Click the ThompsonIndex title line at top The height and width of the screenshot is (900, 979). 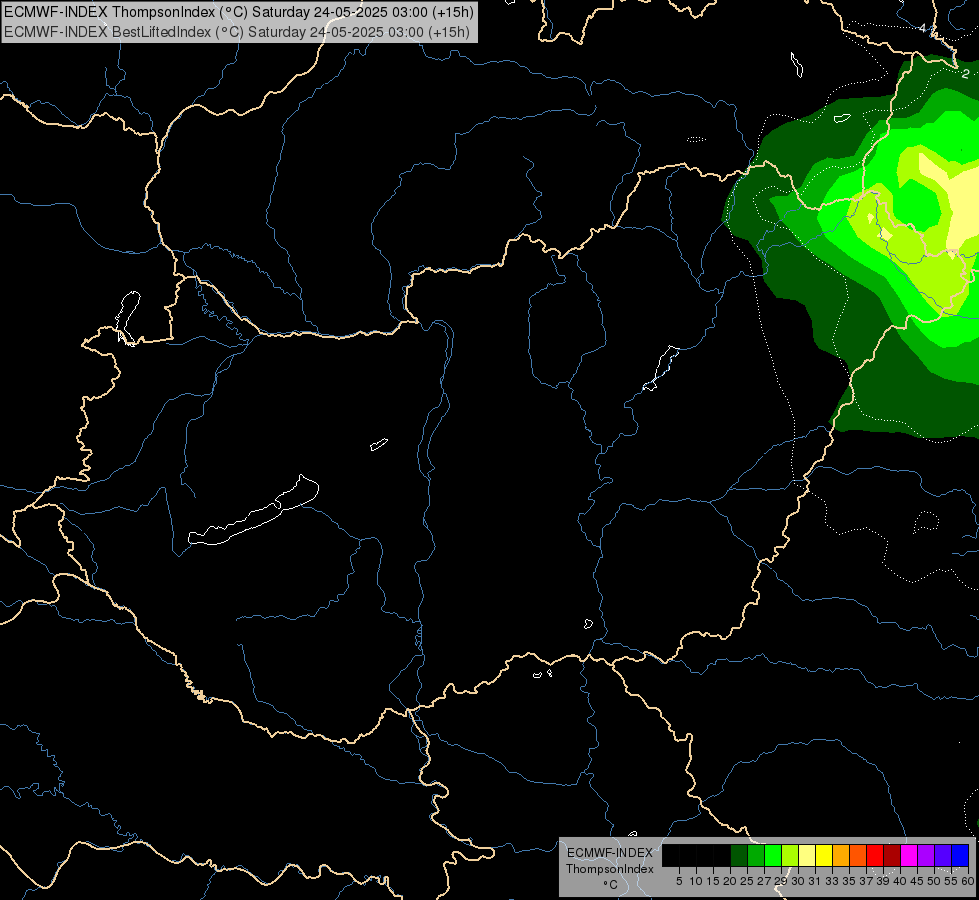click(239, 12)
